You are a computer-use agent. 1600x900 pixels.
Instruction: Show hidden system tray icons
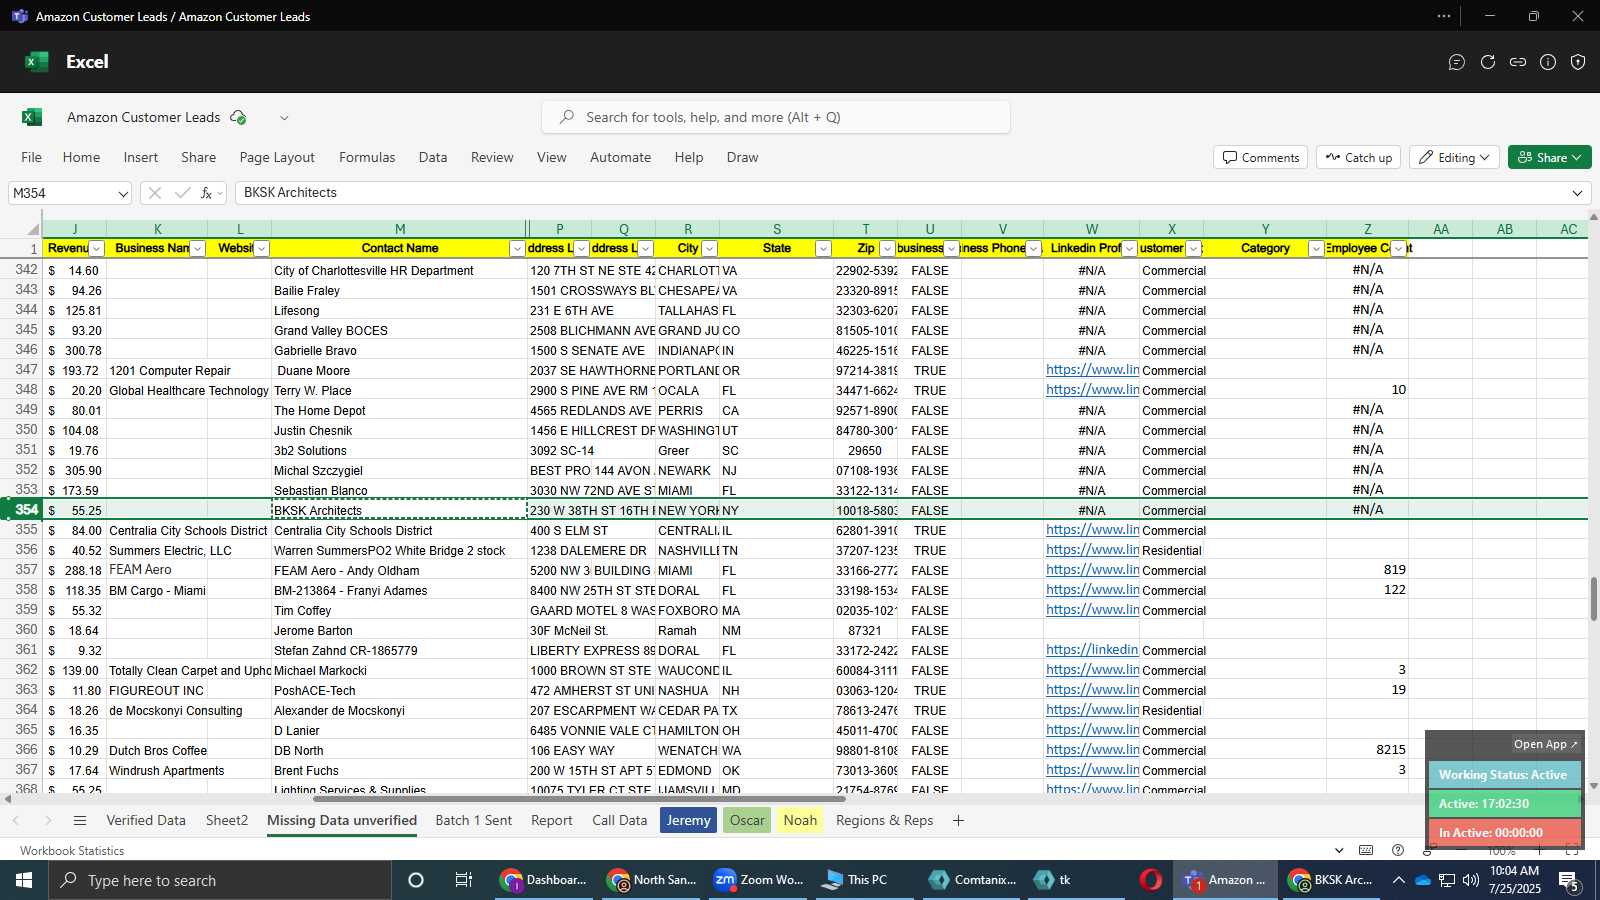pos(1398,880)
